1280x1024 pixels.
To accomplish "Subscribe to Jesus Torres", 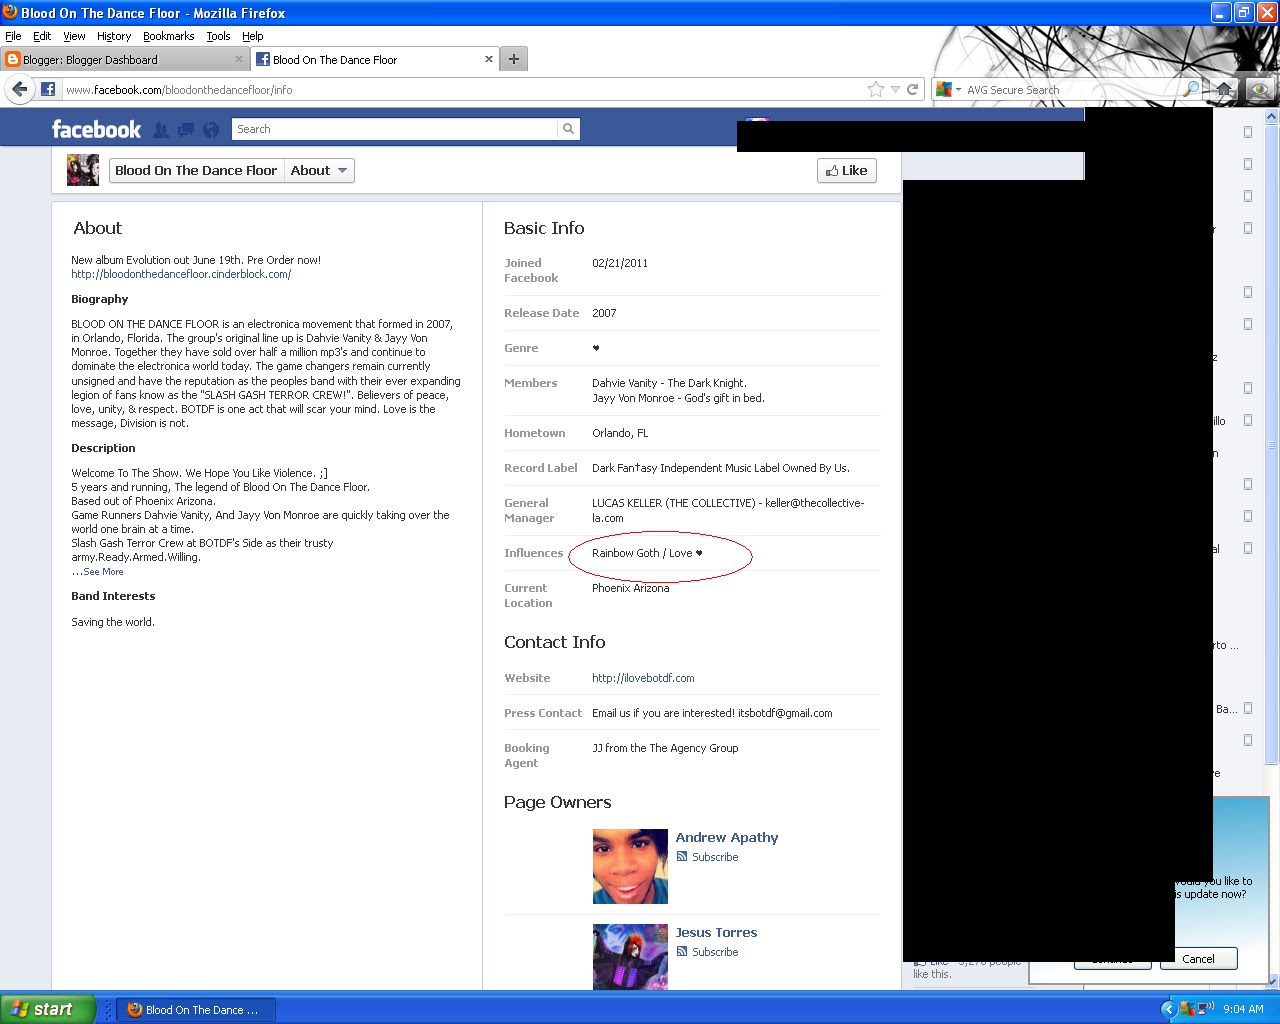I will 715,952.
